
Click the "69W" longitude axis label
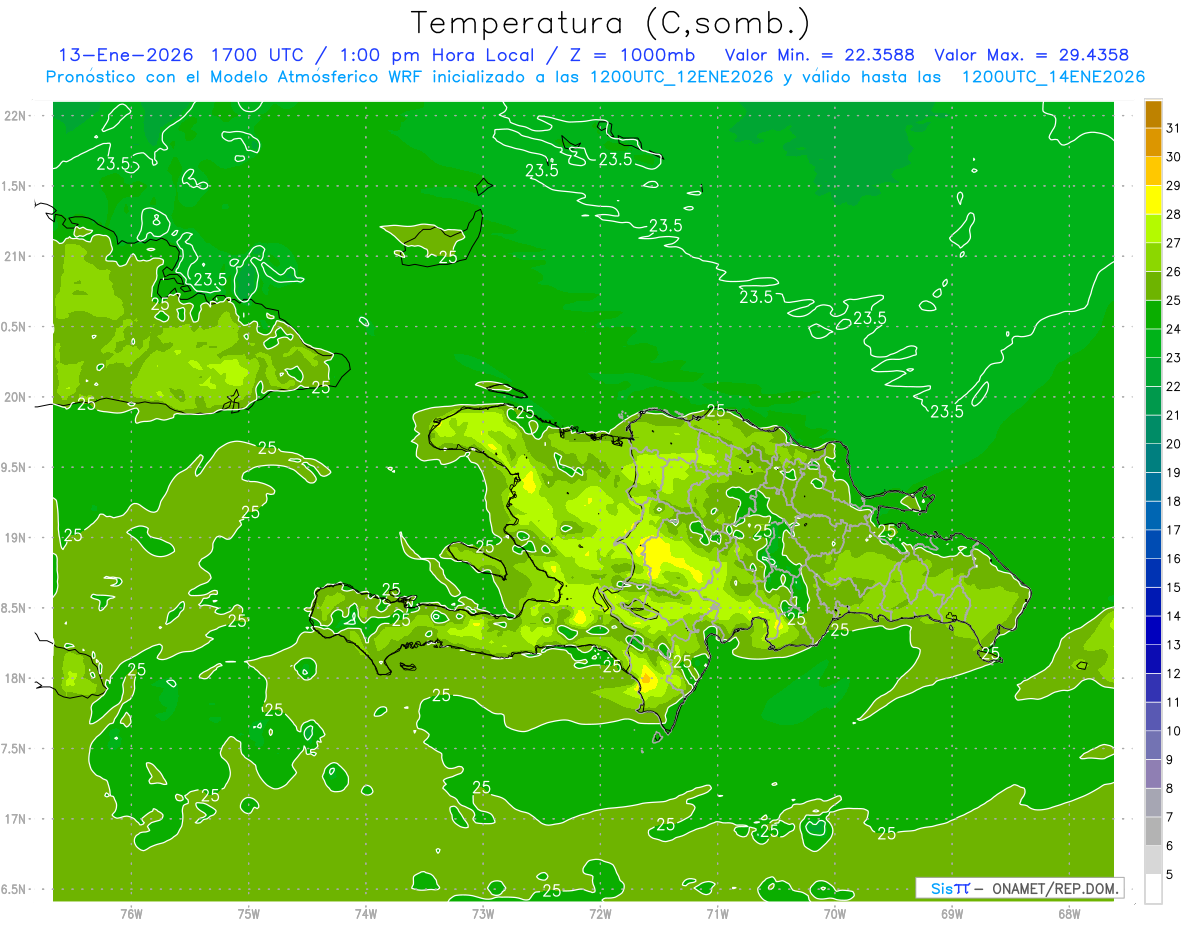pos(952,913)
